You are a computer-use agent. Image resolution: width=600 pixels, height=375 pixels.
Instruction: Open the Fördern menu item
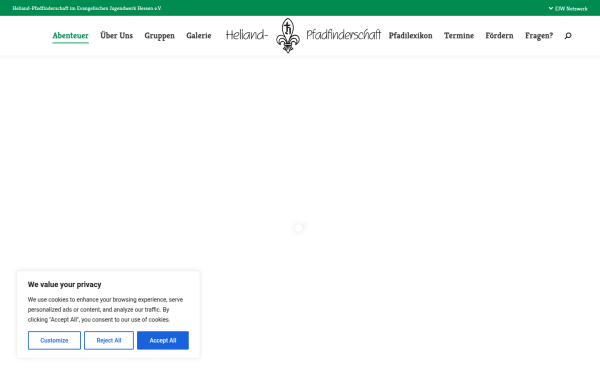coord(499,36)
